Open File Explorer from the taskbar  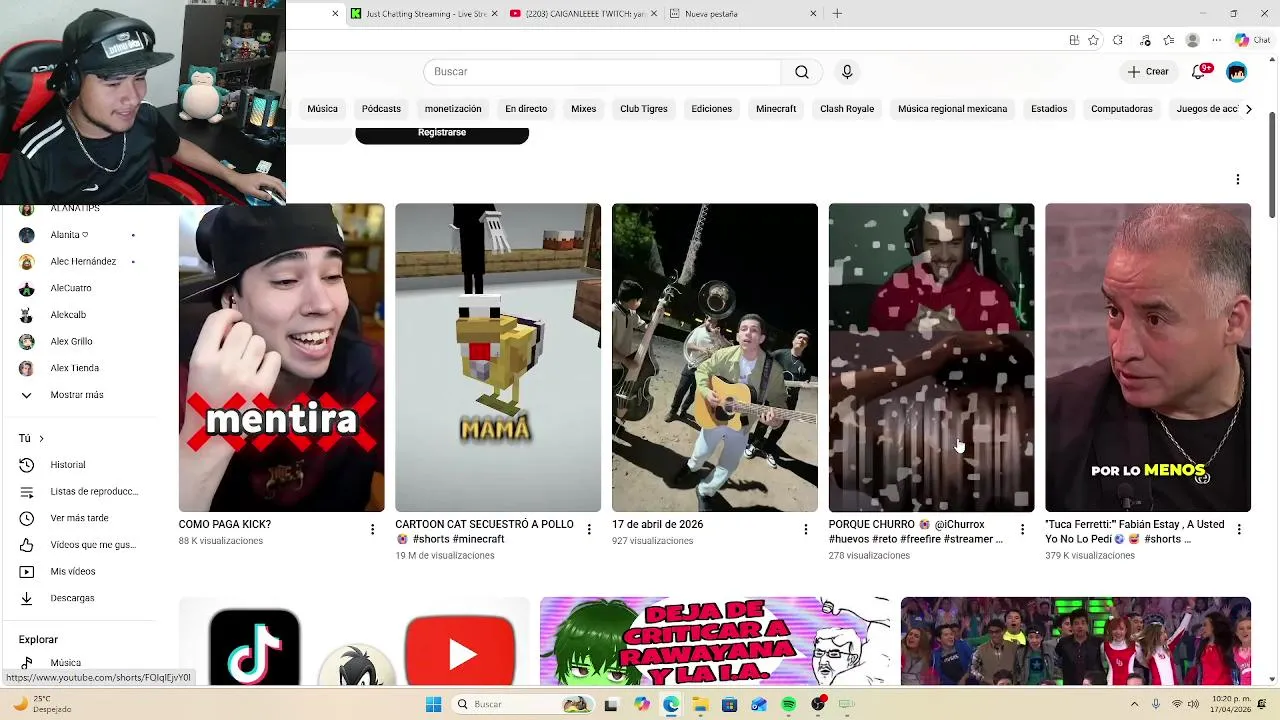click(700, 704)
